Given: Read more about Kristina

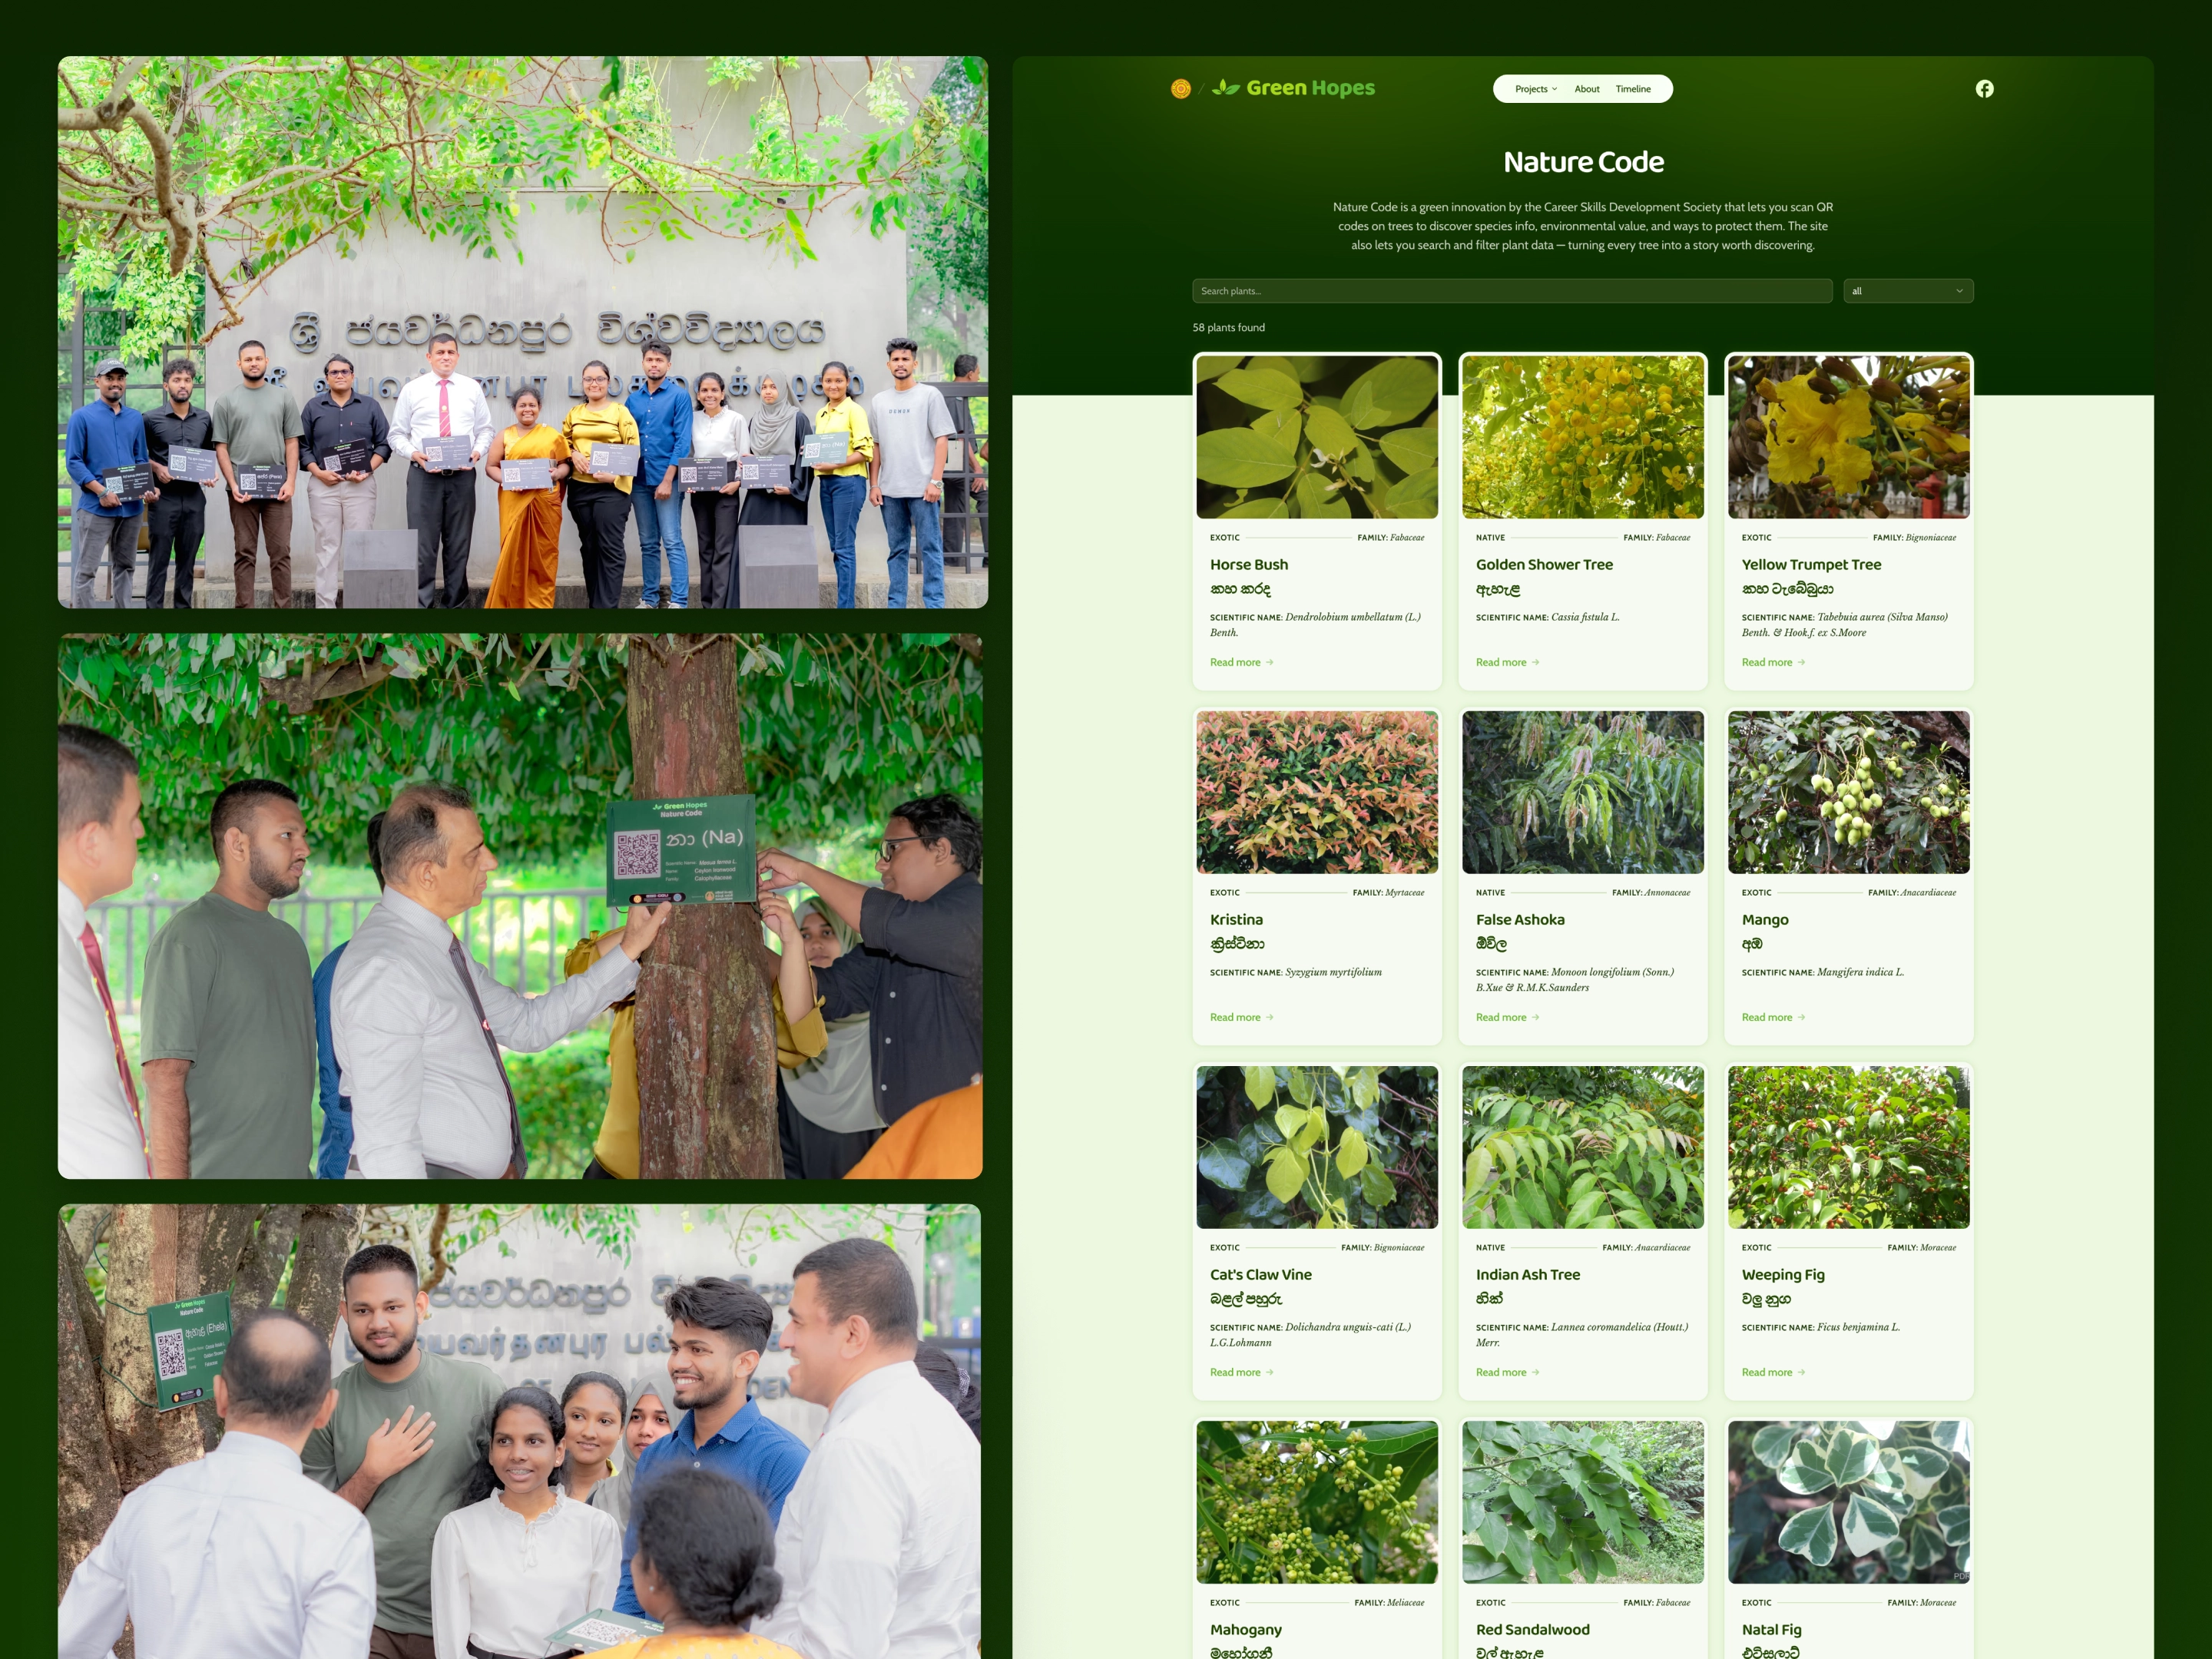Looking at the screenshot, I should pos(1241,1017).
